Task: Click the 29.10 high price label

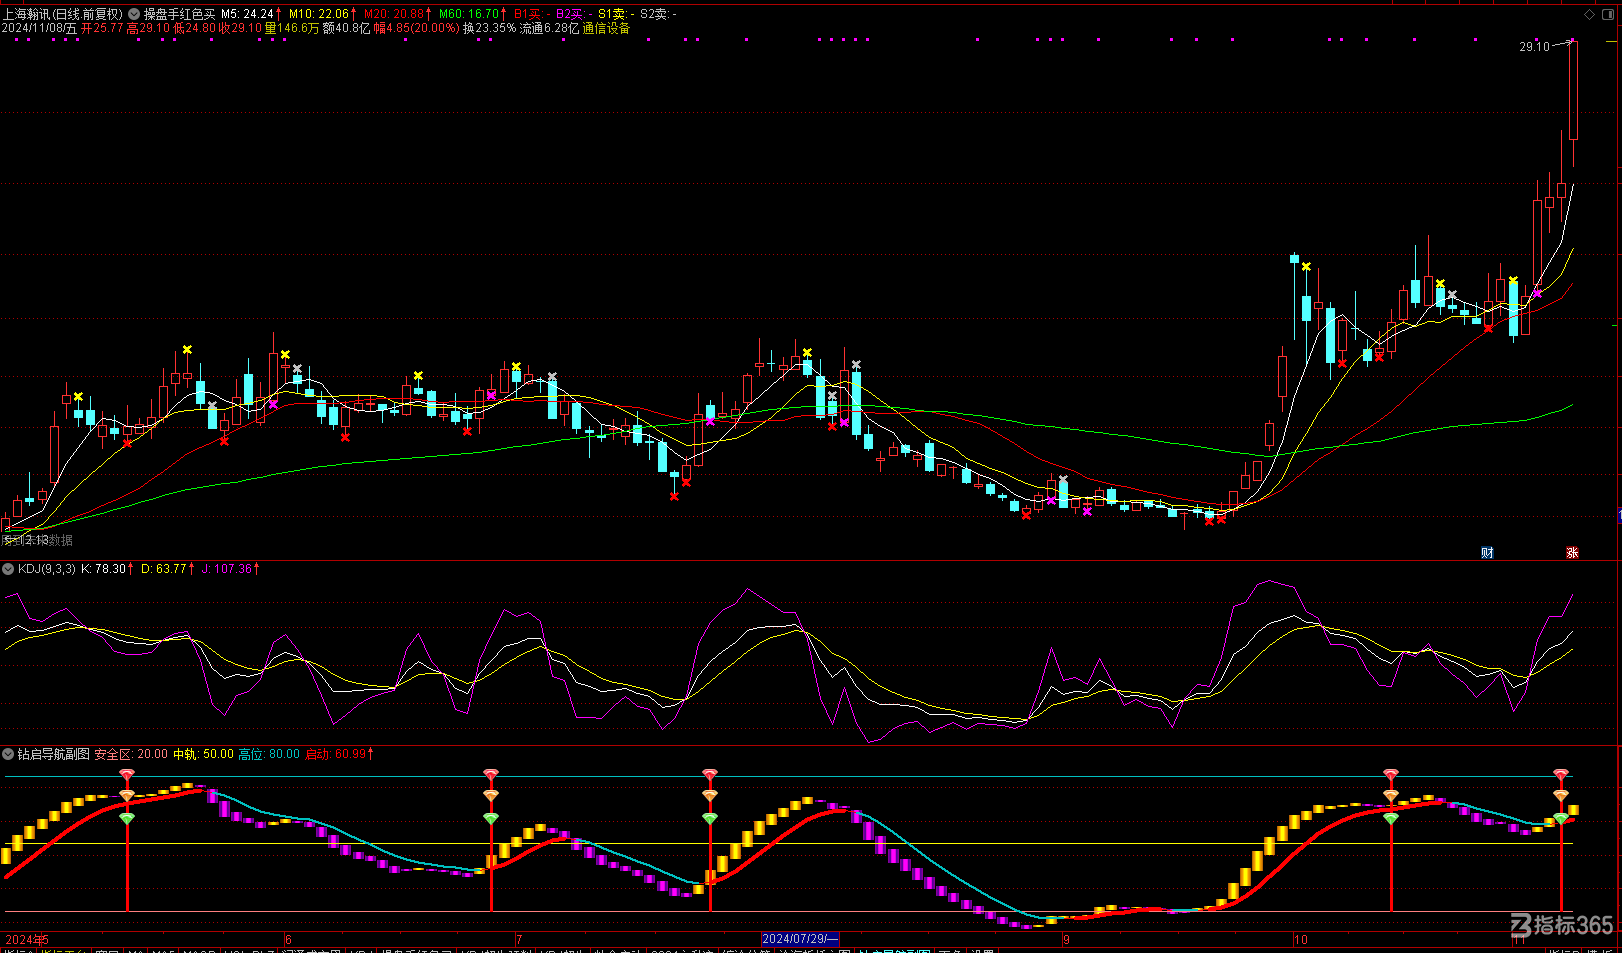Action: coord(1534,47)
